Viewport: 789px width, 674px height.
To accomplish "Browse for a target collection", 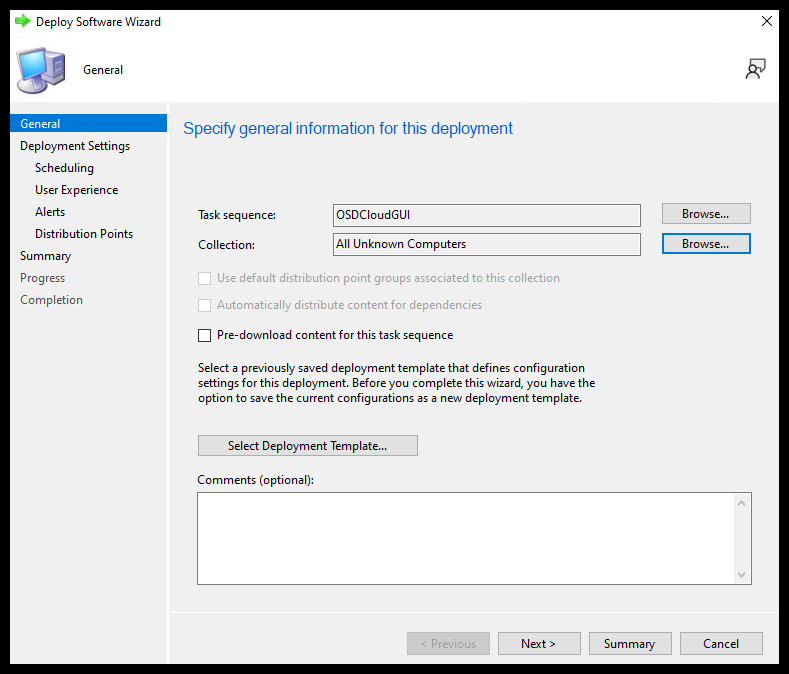I will click(705, 243).
